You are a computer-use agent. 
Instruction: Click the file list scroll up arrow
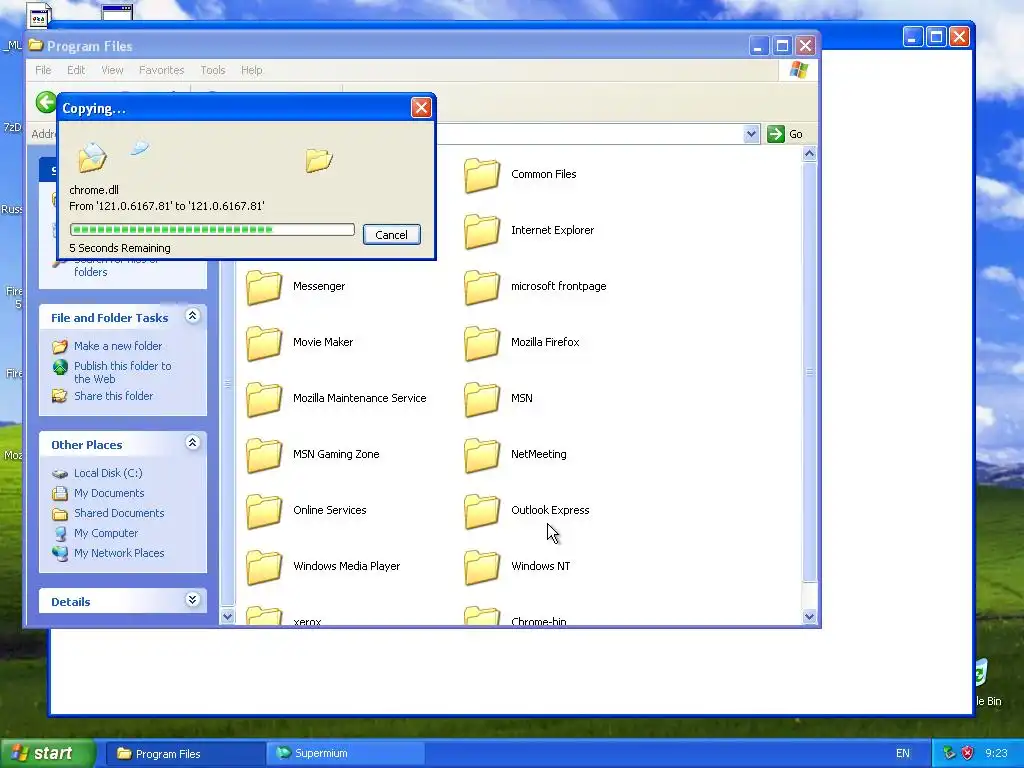tap(809, 154)
